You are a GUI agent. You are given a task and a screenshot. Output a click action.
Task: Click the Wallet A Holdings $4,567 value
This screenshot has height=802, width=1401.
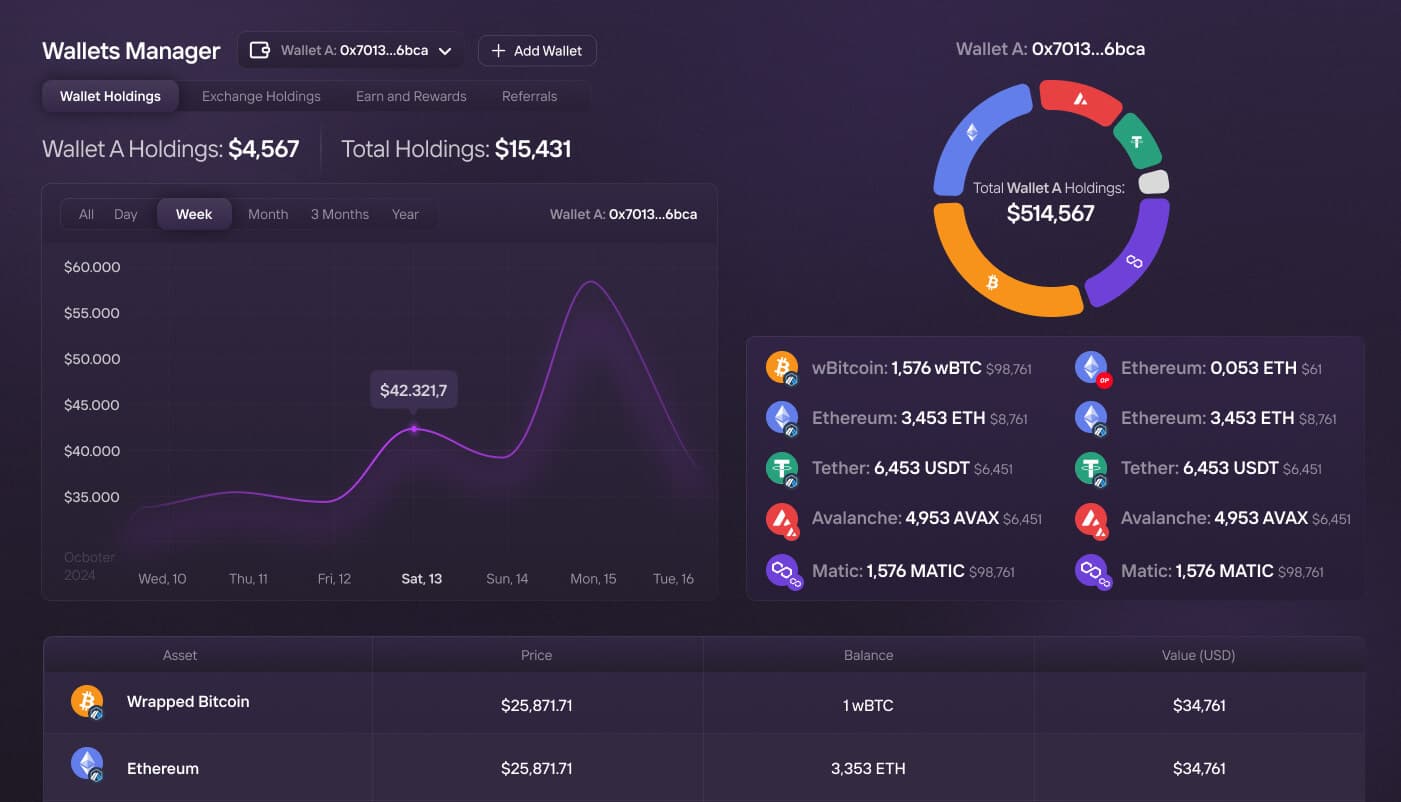tap(264, 149)
